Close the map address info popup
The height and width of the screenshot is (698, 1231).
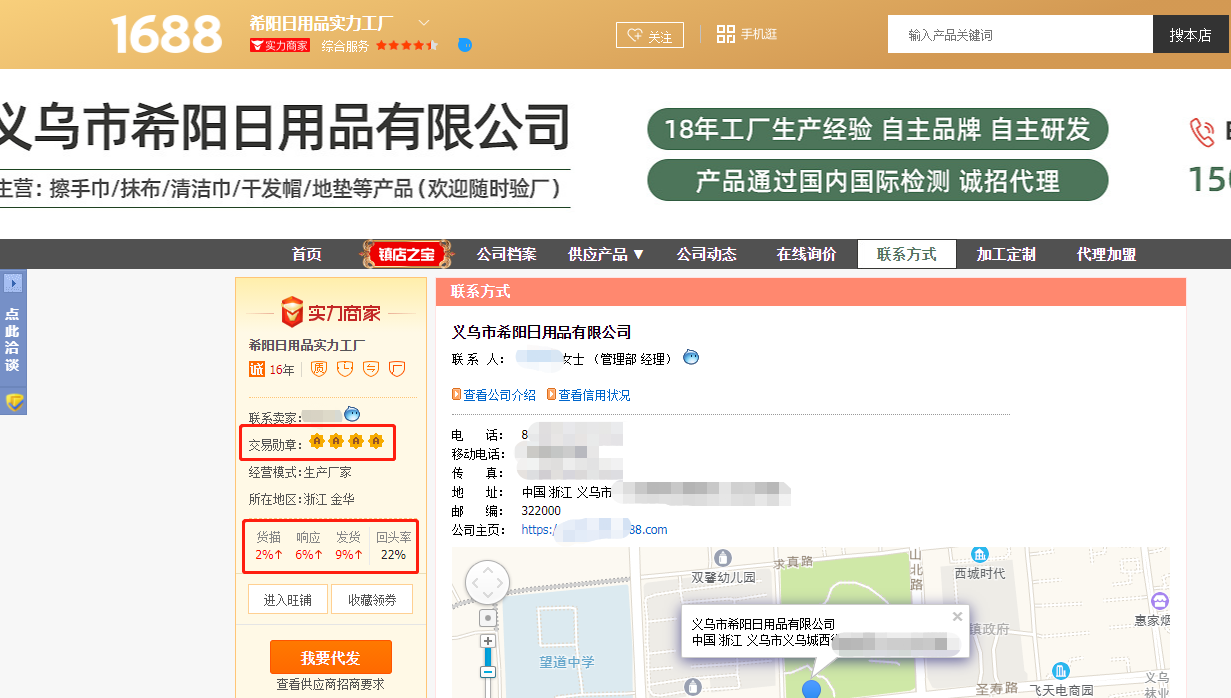957,616
